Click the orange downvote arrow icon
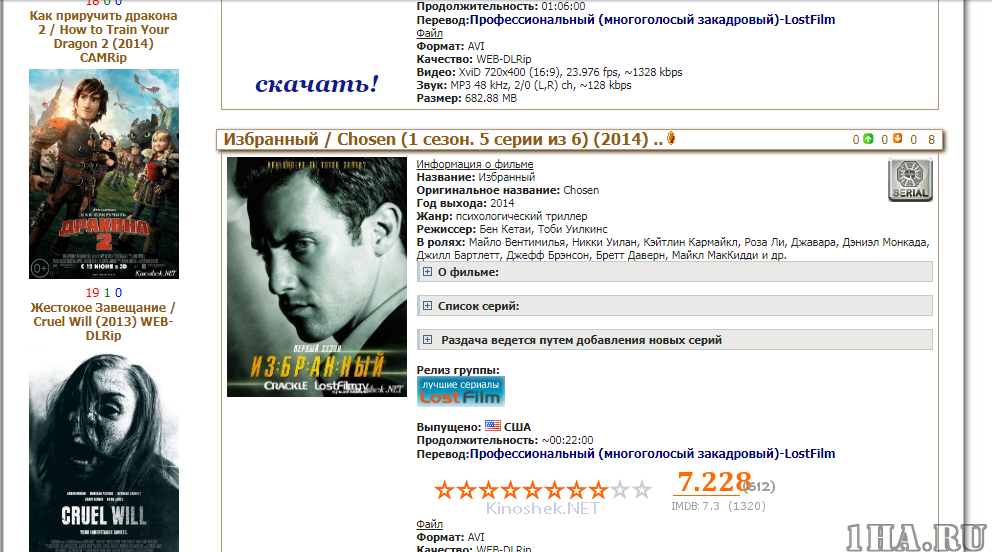The width and height of the screenshot is (992, 552). [x=897, y=138]
